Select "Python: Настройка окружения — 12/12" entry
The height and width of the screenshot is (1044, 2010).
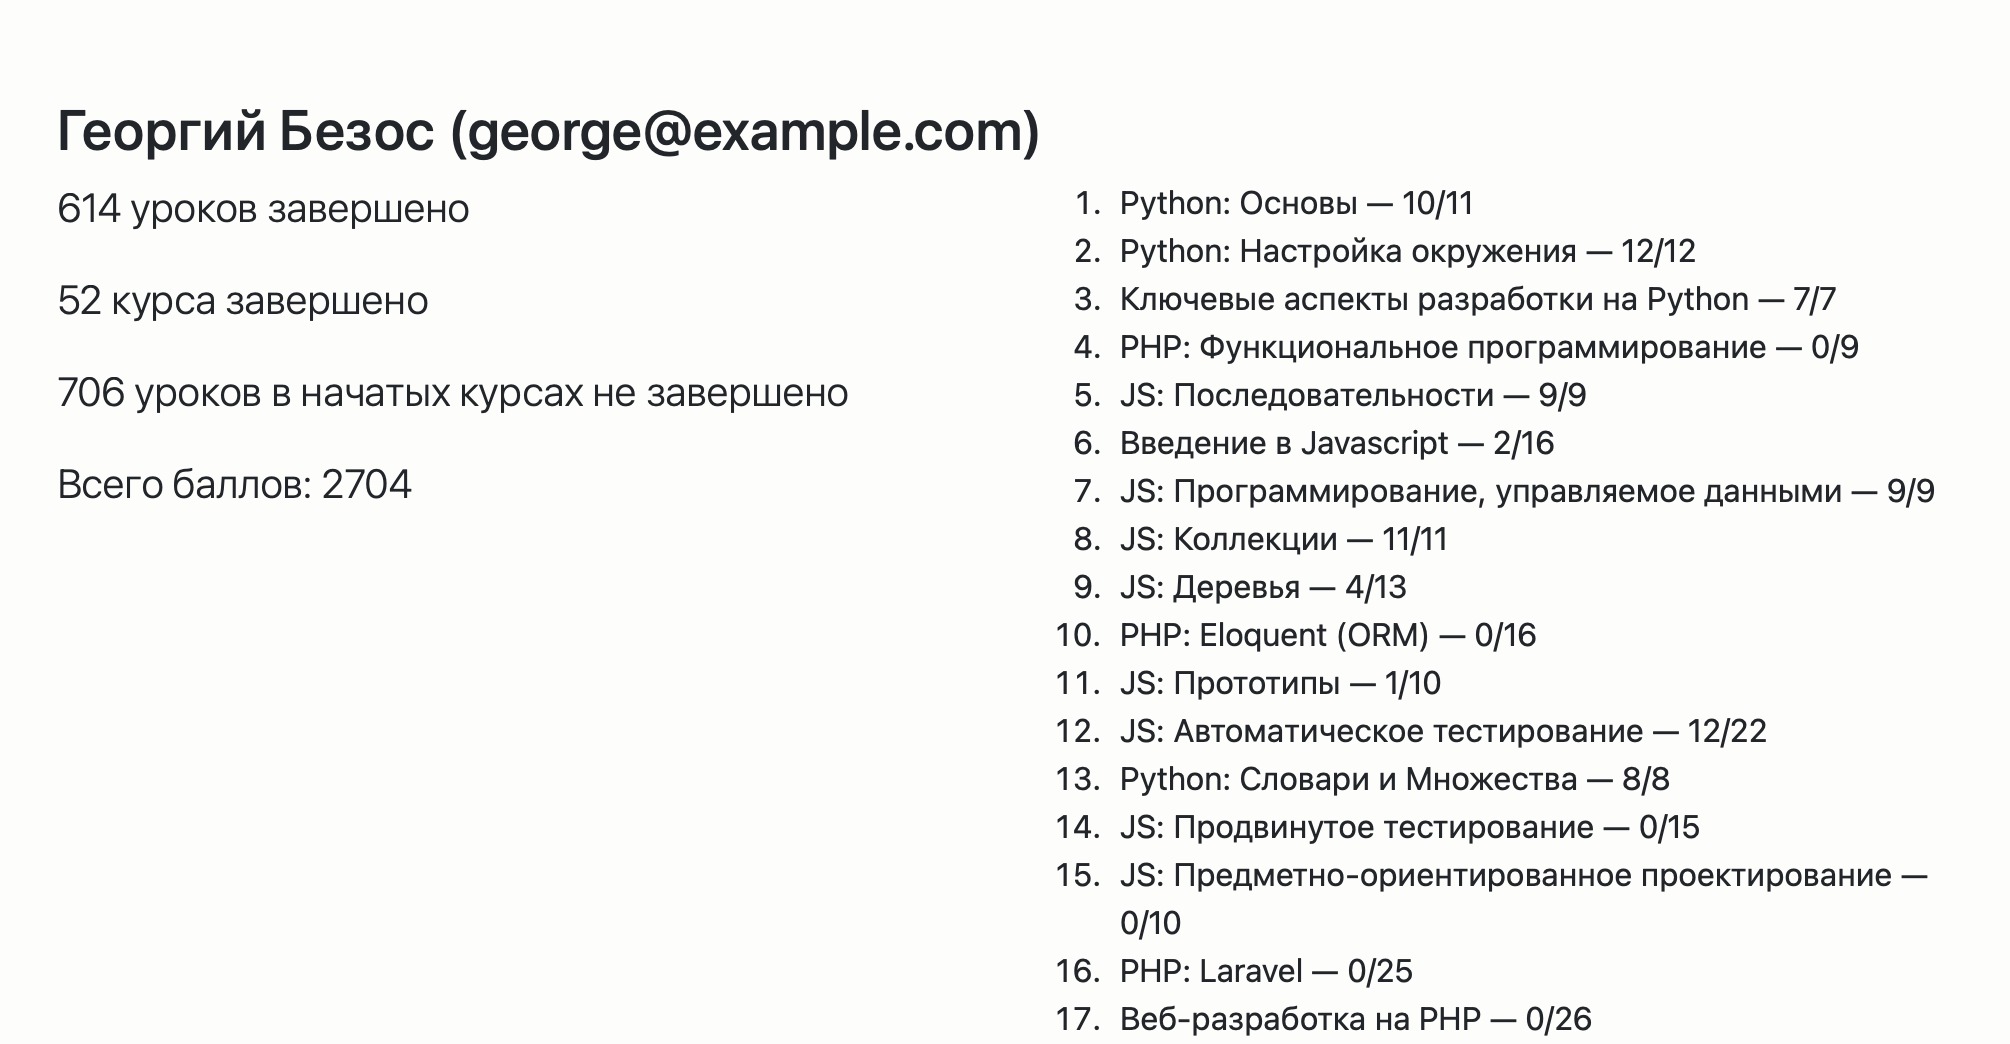click(x=1407, y=251)
